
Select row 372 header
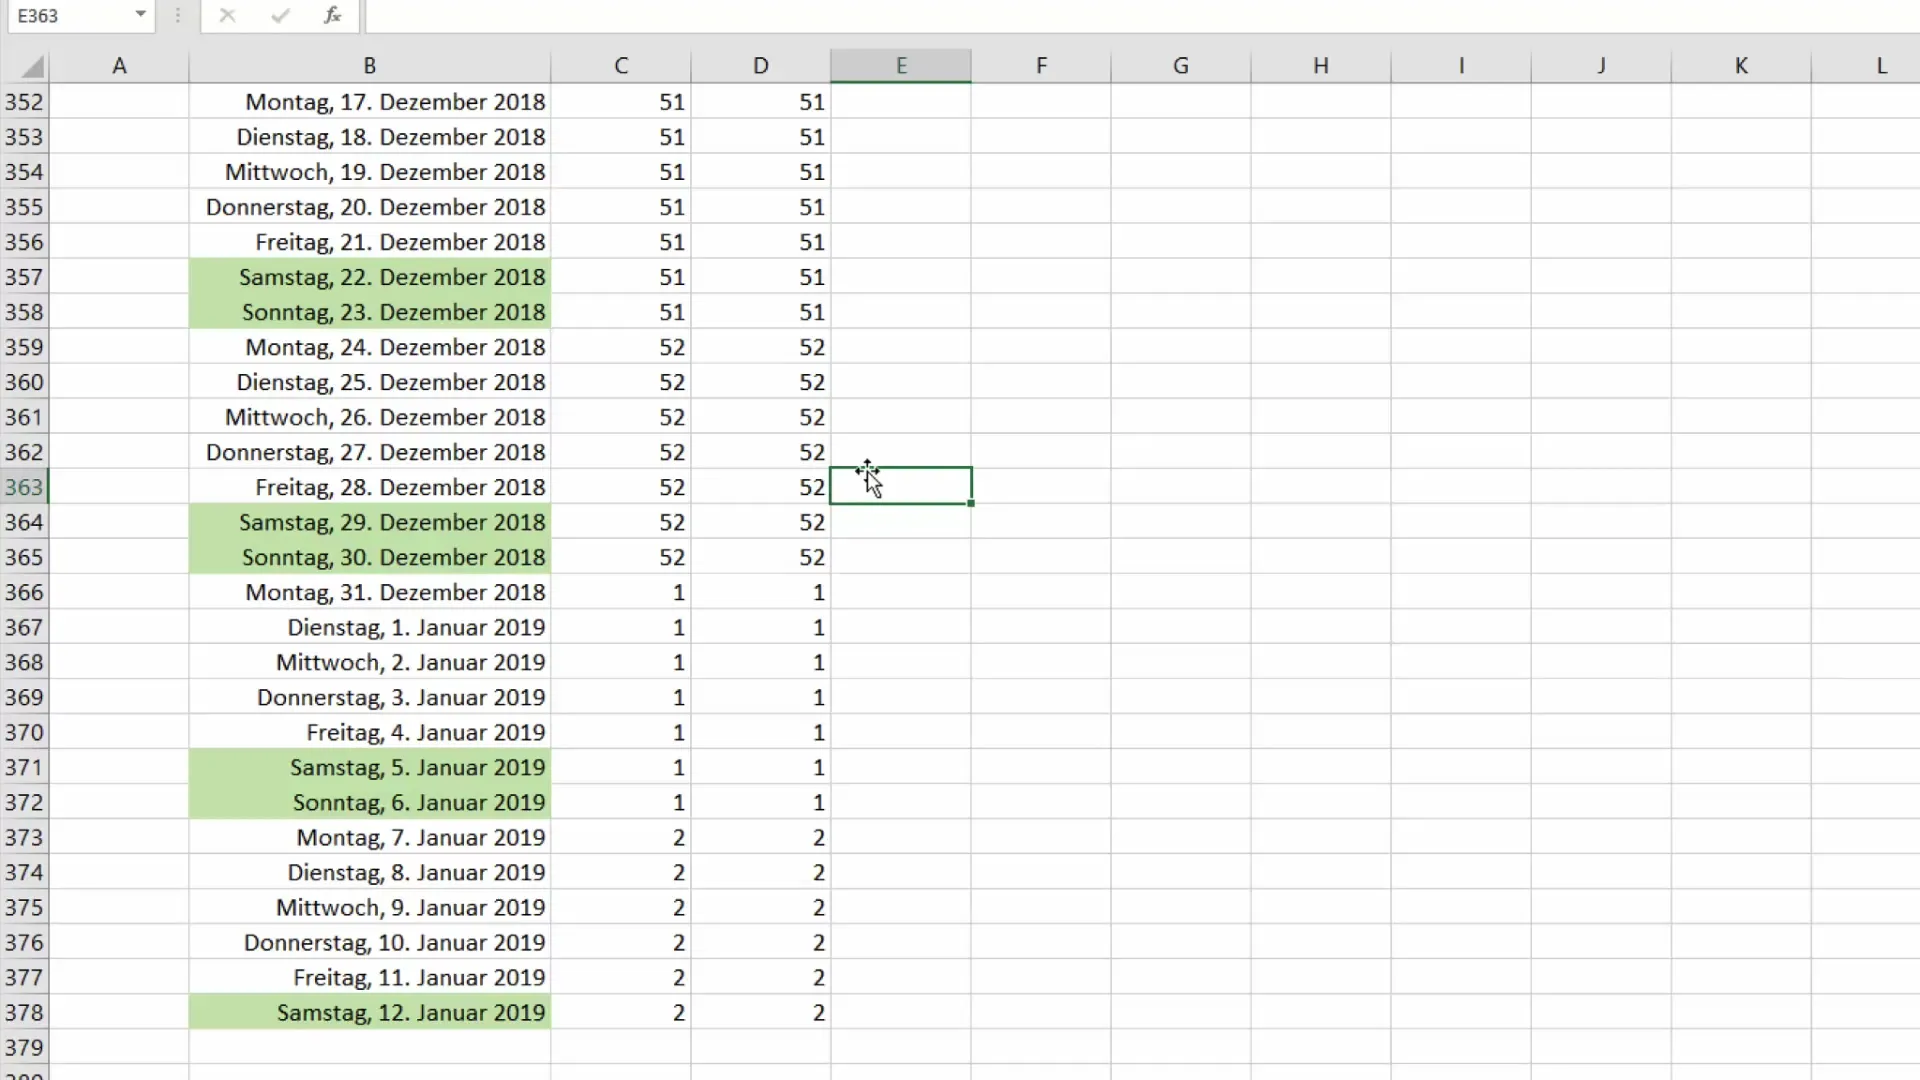(24, 802)
